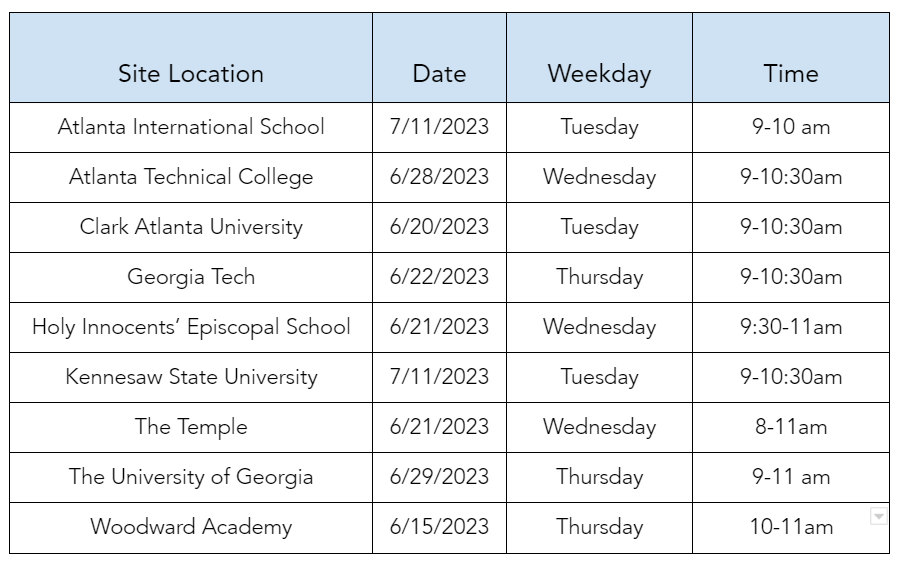Click the 6/15/2023 date cell
Image resolution: width=900 pixels, height=565 pixels.
coord(439,527)
